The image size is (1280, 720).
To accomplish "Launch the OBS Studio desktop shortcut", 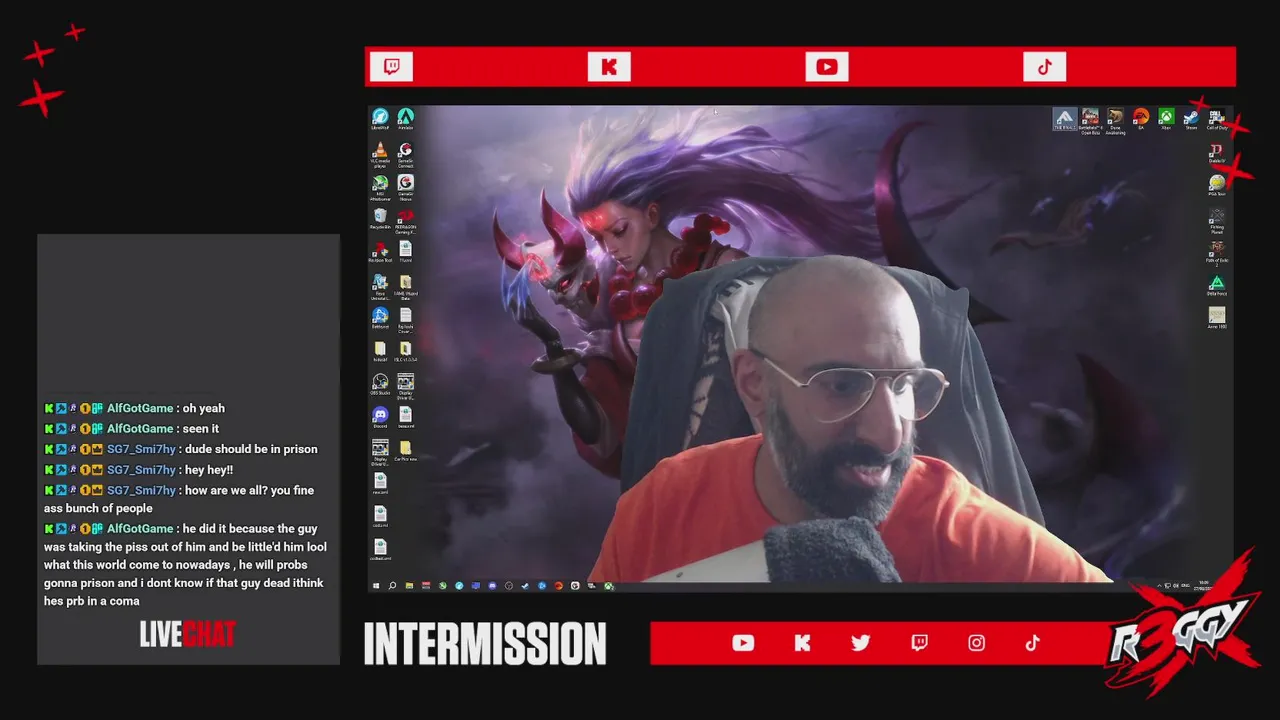I will tap(380, 384).
